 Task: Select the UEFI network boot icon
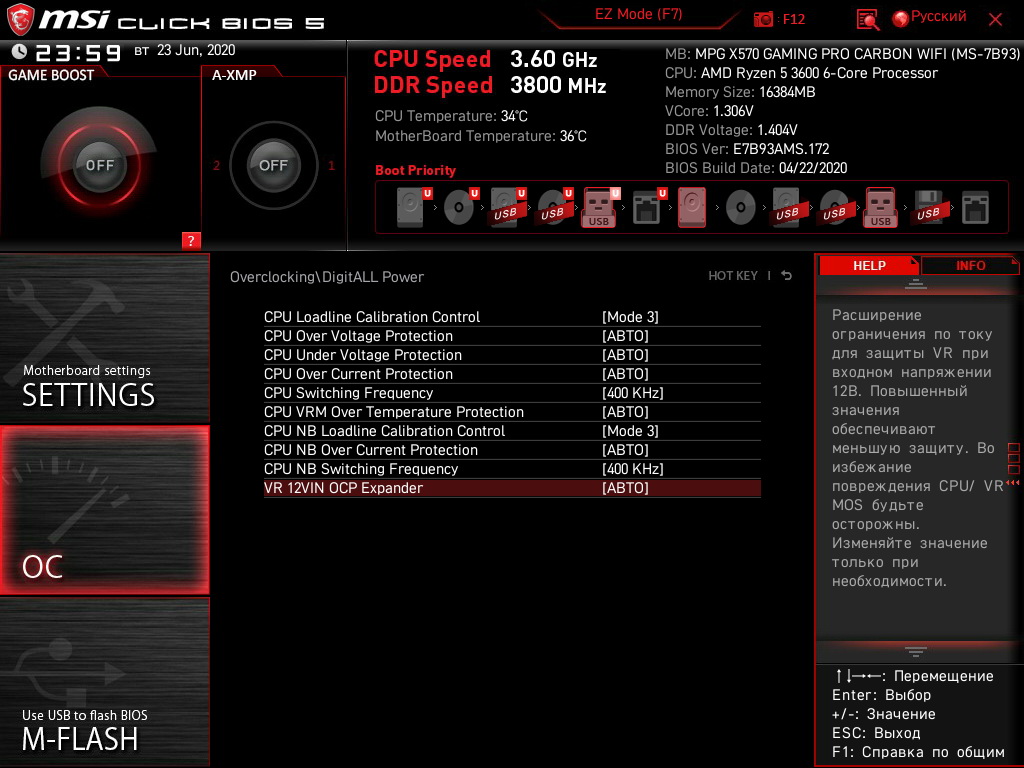649,207
